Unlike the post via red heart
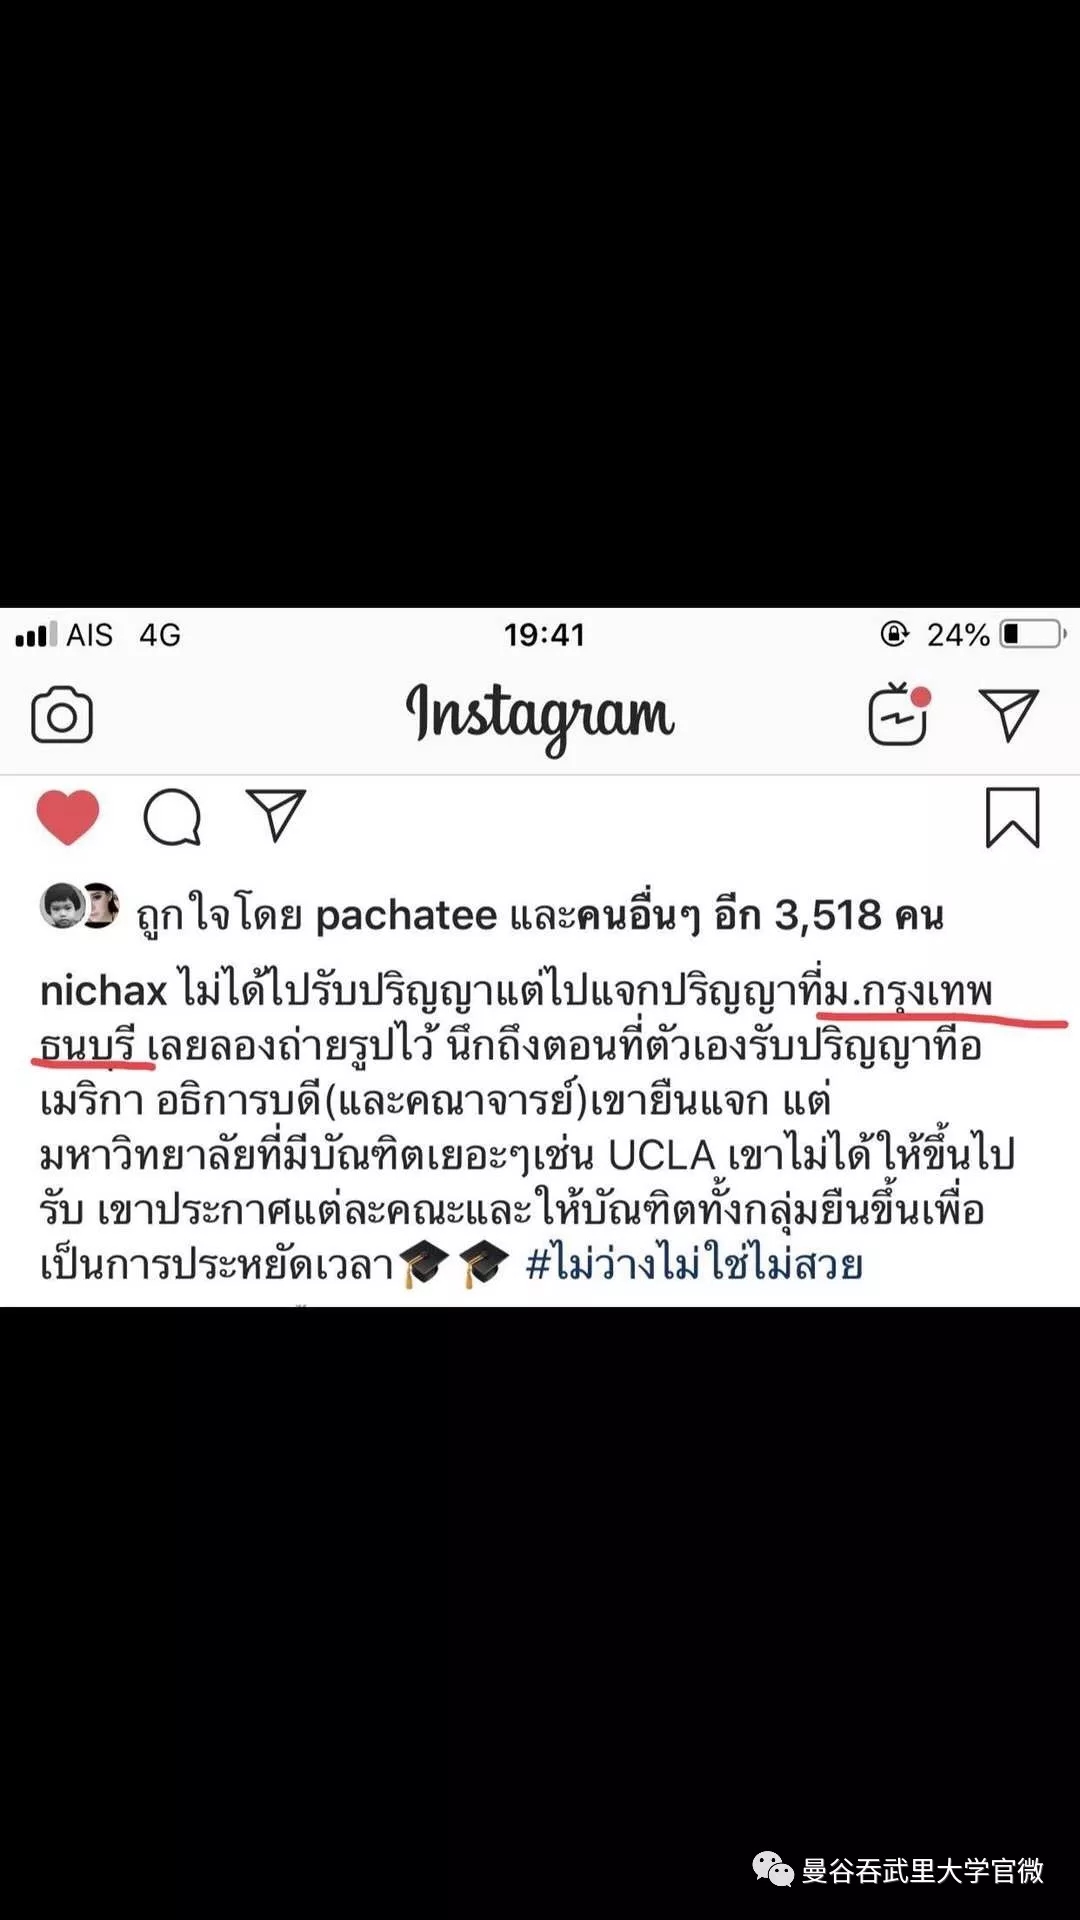Screen dimensions: 1080x1920 [68, 817]
